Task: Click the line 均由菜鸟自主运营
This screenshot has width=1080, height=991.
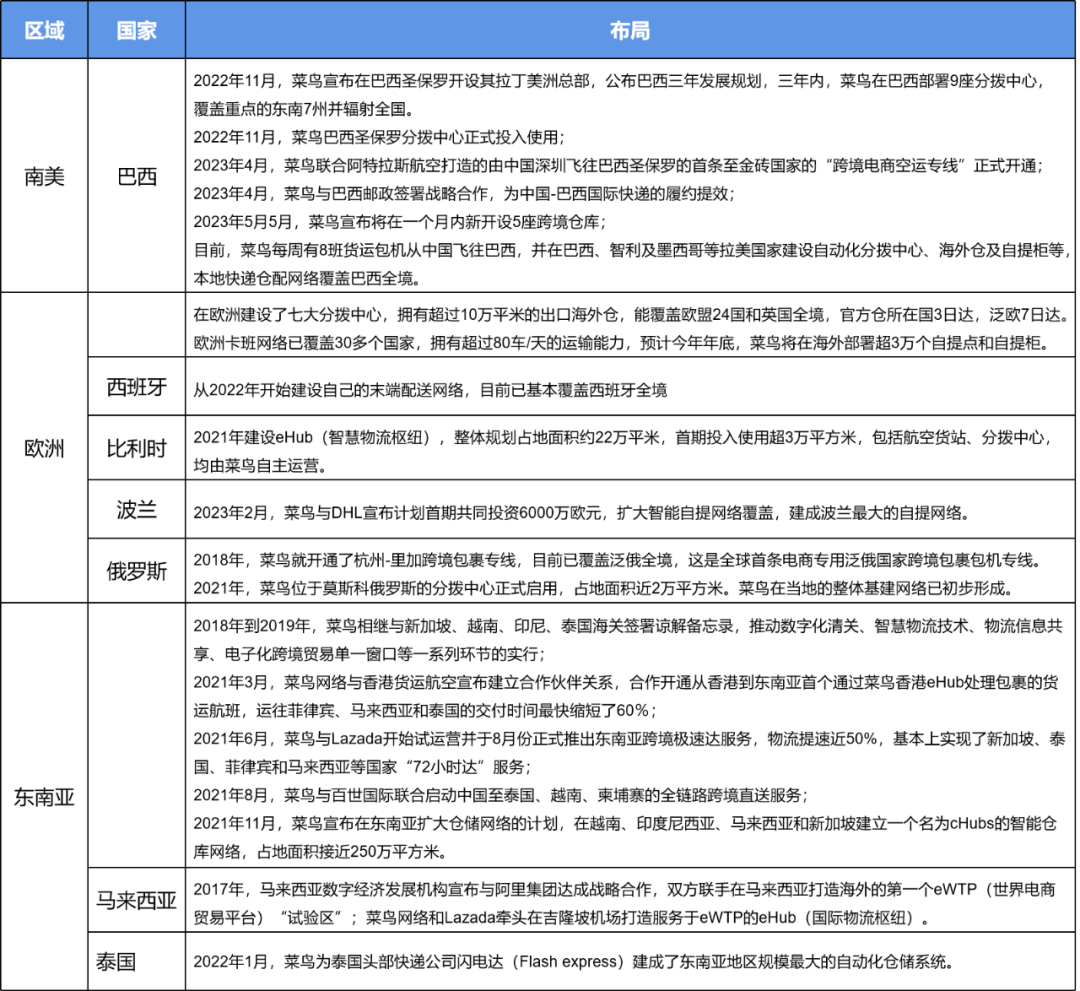Action: click(x=260, y=466)
